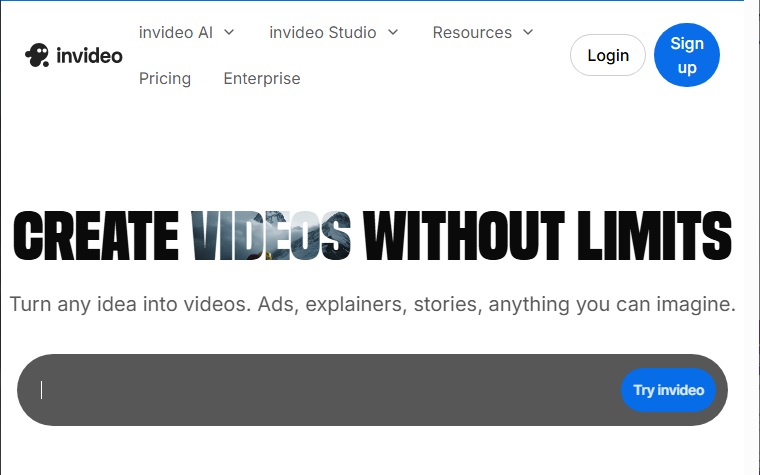The height and width of the screenshot is (475, 760).
Task: Go to the Pricing page
Action: click(165, 79)
